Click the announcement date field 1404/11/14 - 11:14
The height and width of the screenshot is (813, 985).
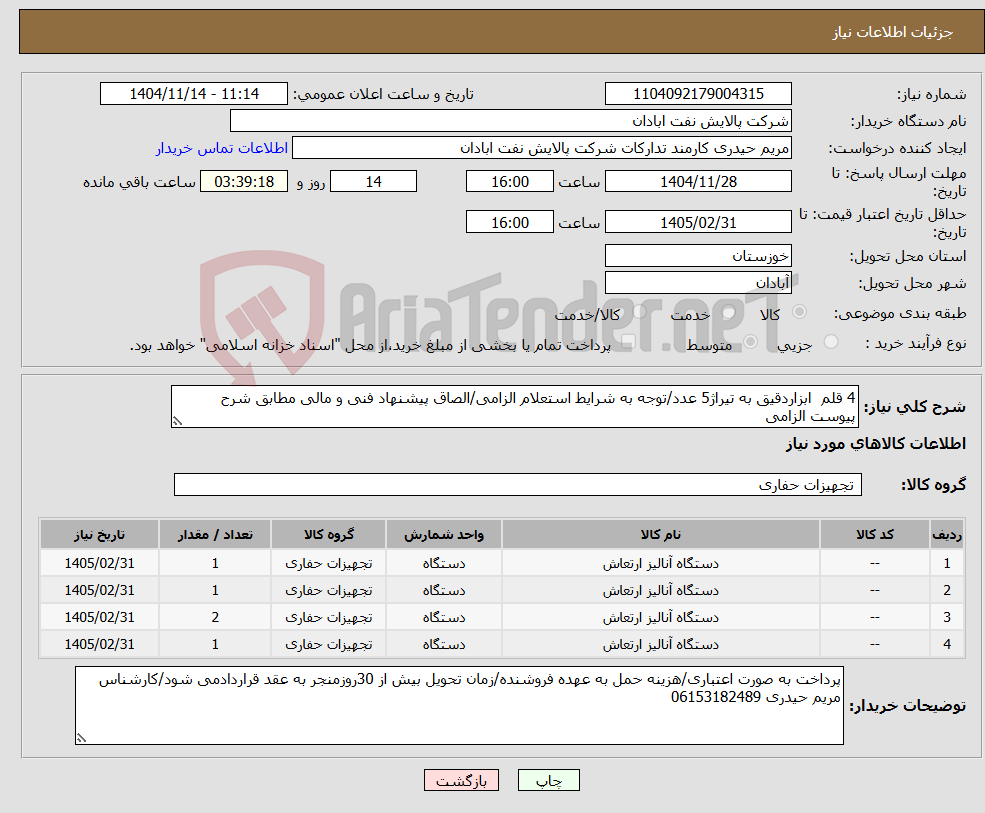(193, 94)
